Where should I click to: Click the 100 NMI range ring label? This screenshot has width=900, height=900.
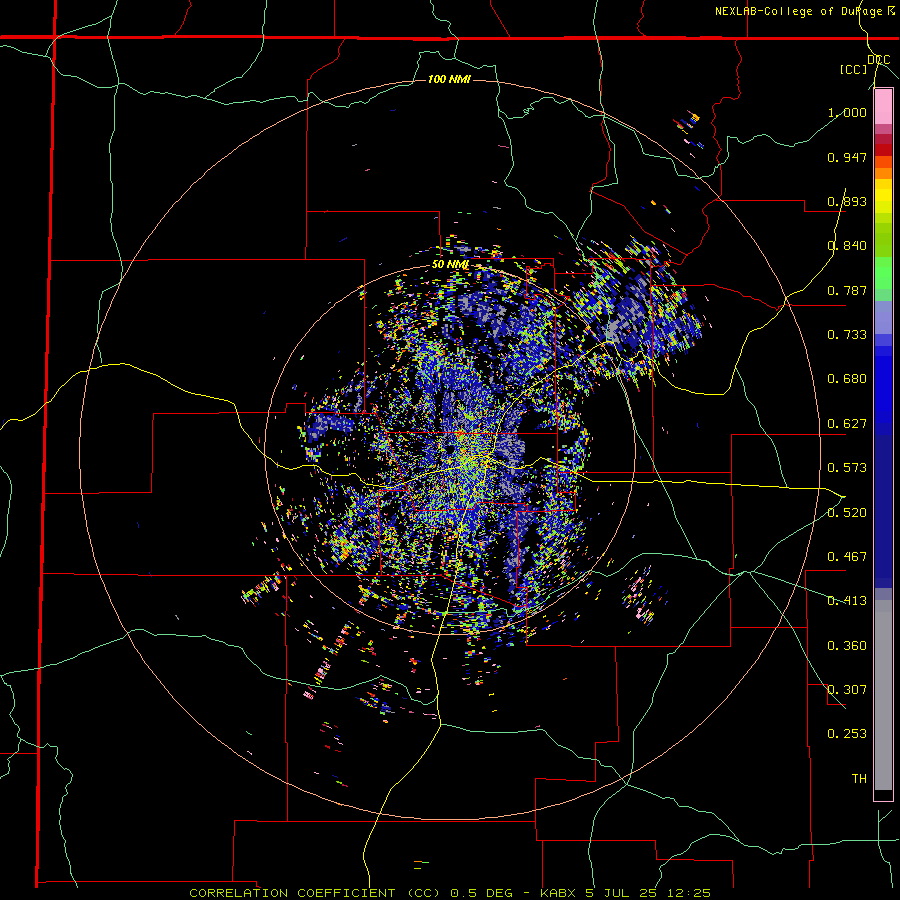(449, 79)
